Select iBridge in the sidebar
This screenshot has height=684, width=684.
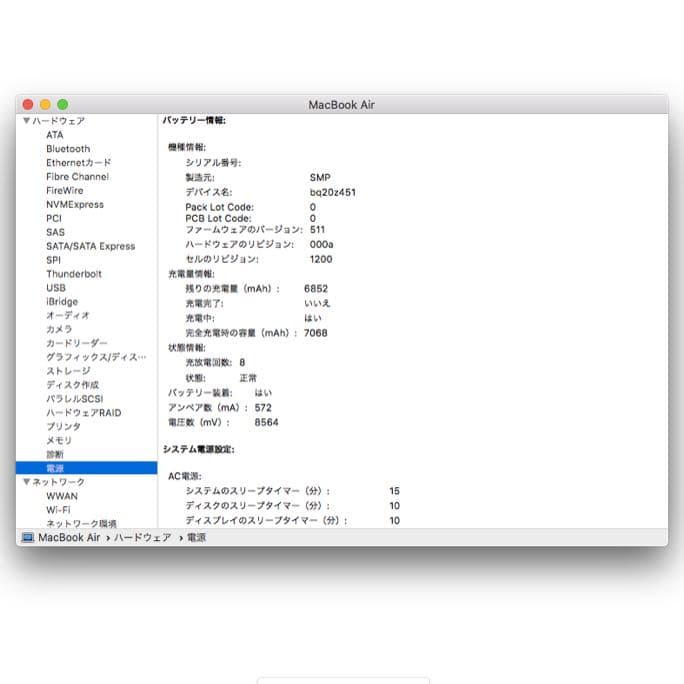(x=62, y=302)
